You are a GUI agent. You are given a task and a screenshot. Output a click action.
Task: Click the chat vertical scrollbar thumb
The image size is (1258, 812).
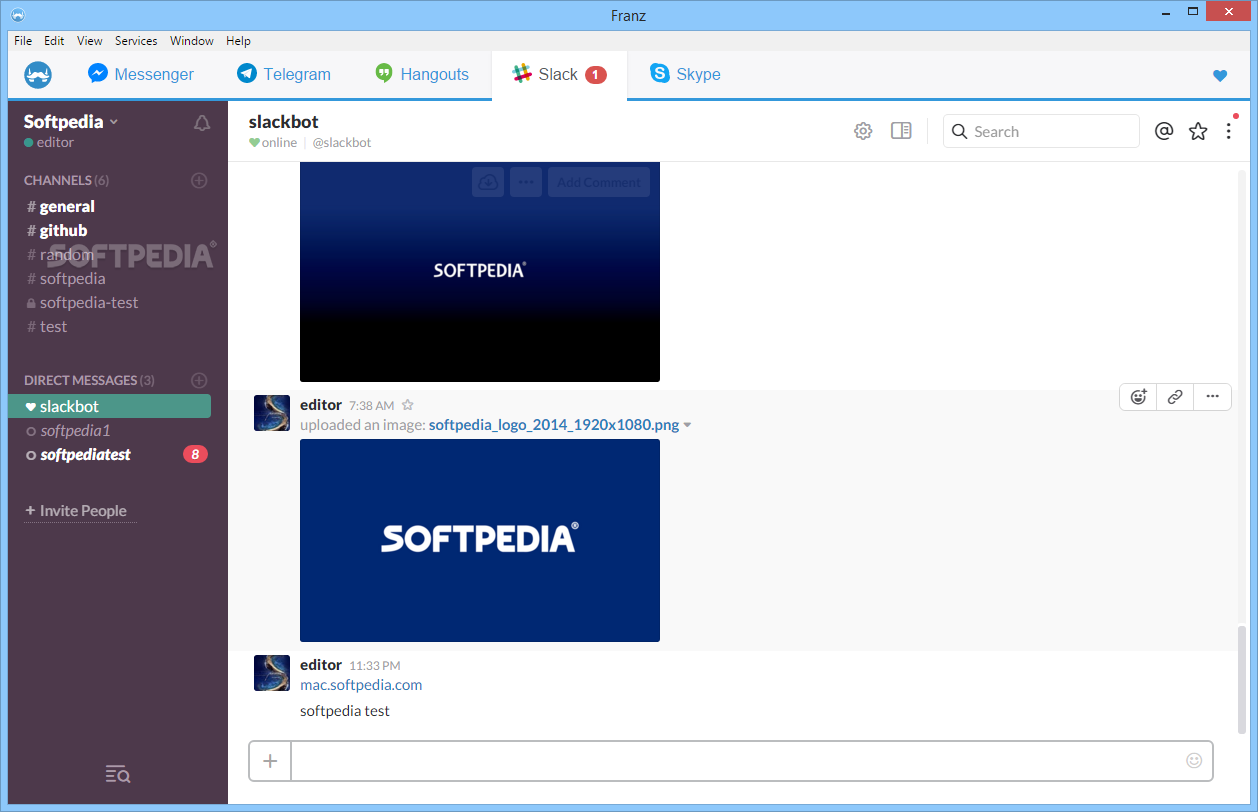click(1242, 679)
